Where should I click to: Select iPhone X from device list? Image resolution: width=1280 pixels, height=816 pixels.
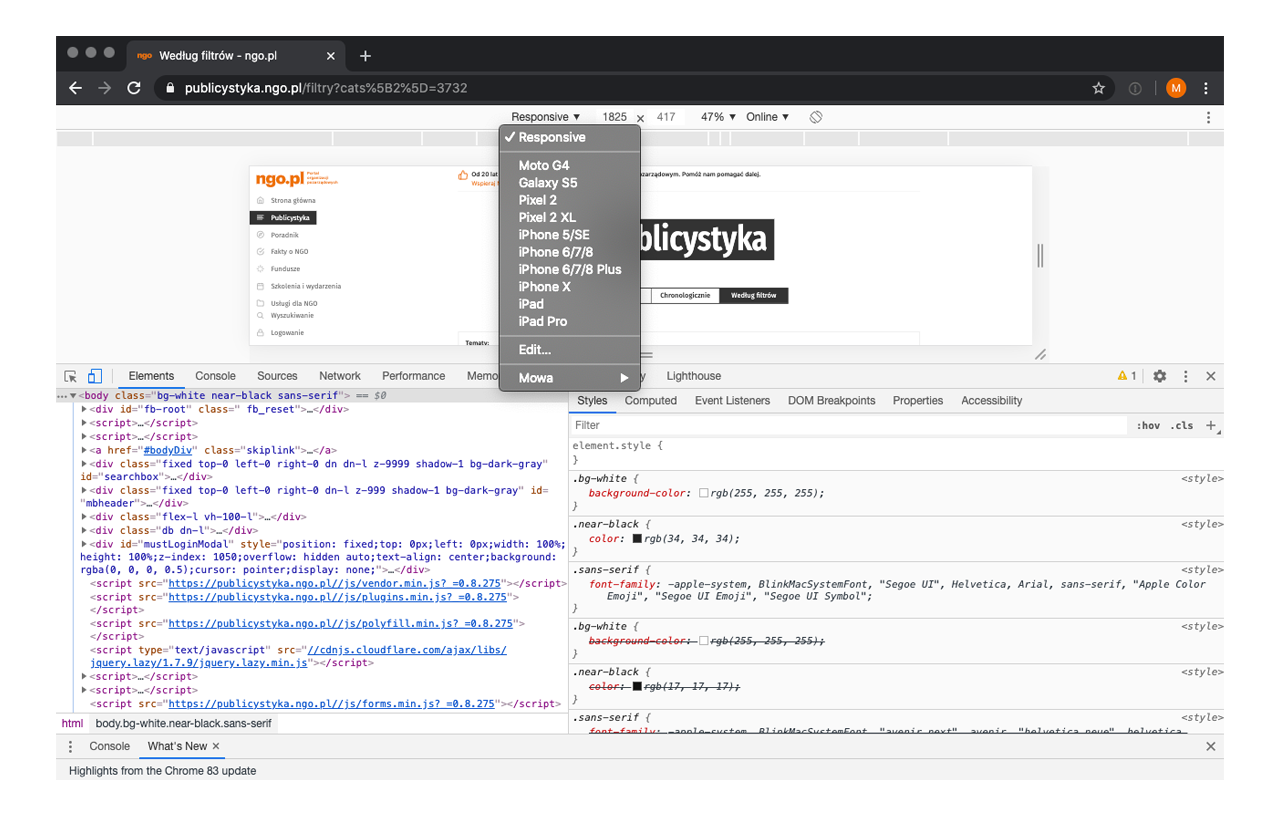[x=544, y=287]
